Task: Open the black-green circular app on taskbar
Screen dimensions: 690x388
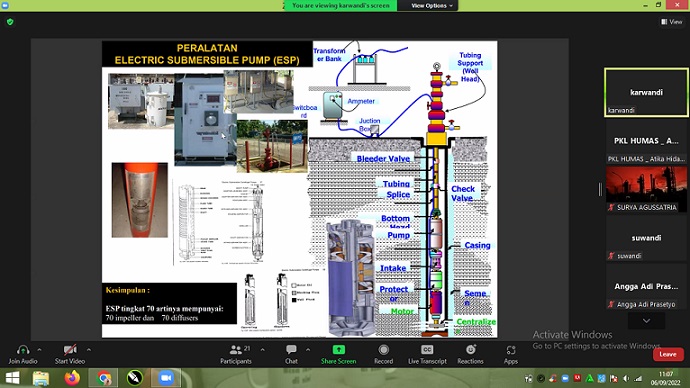Action: pyautogui.click(x=135, y=378)
